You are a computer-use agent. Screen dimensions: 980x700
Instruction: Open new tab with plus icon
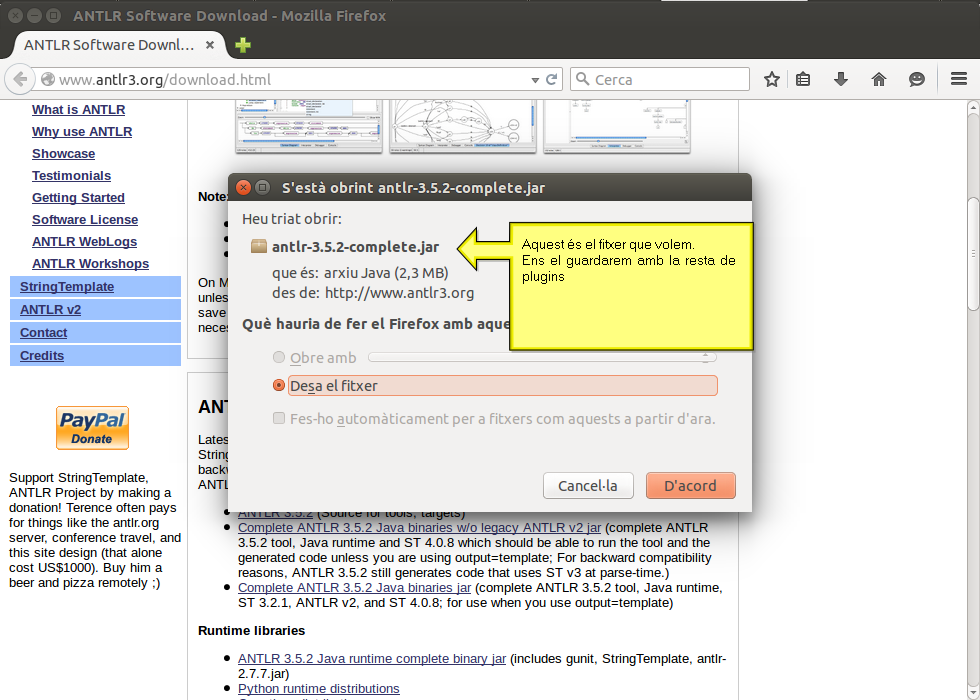242,45
